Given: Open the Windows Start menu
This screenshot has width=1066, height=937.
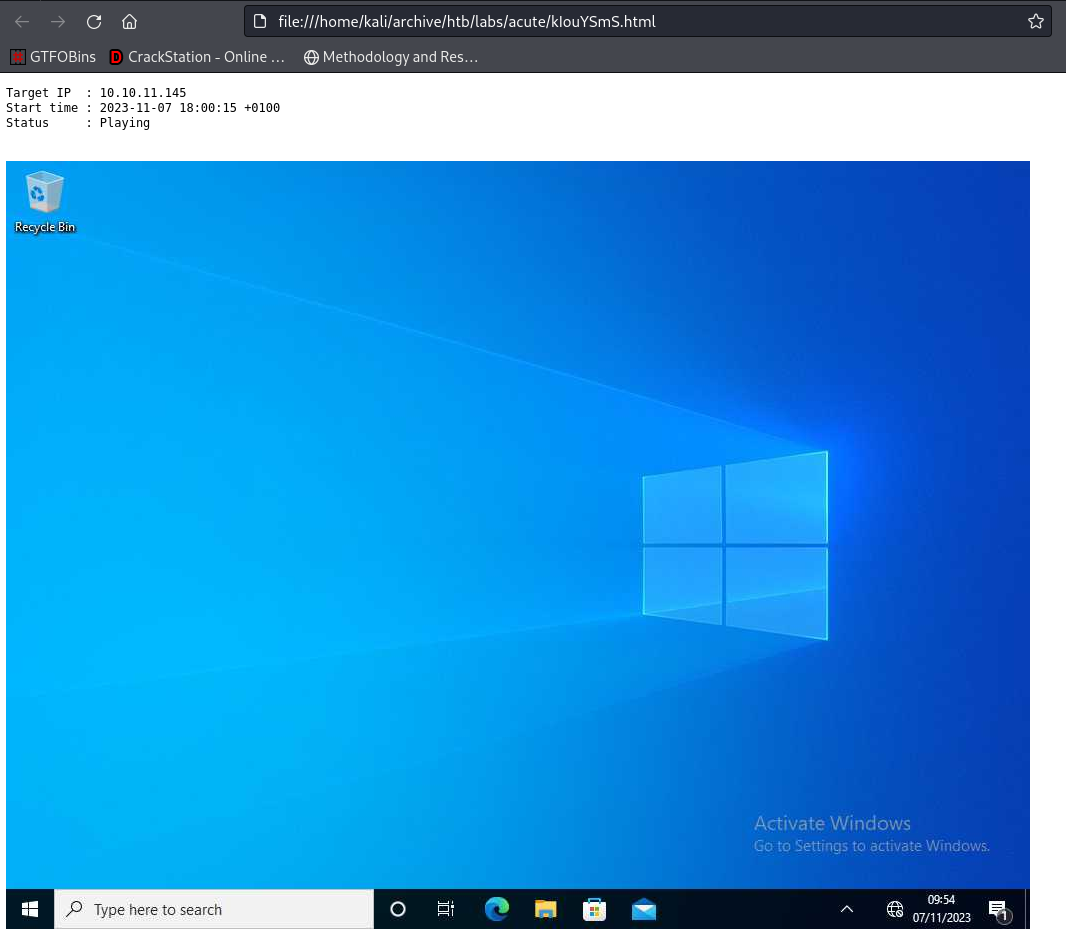Looking at the screenshot, I should tap(30, 908).
